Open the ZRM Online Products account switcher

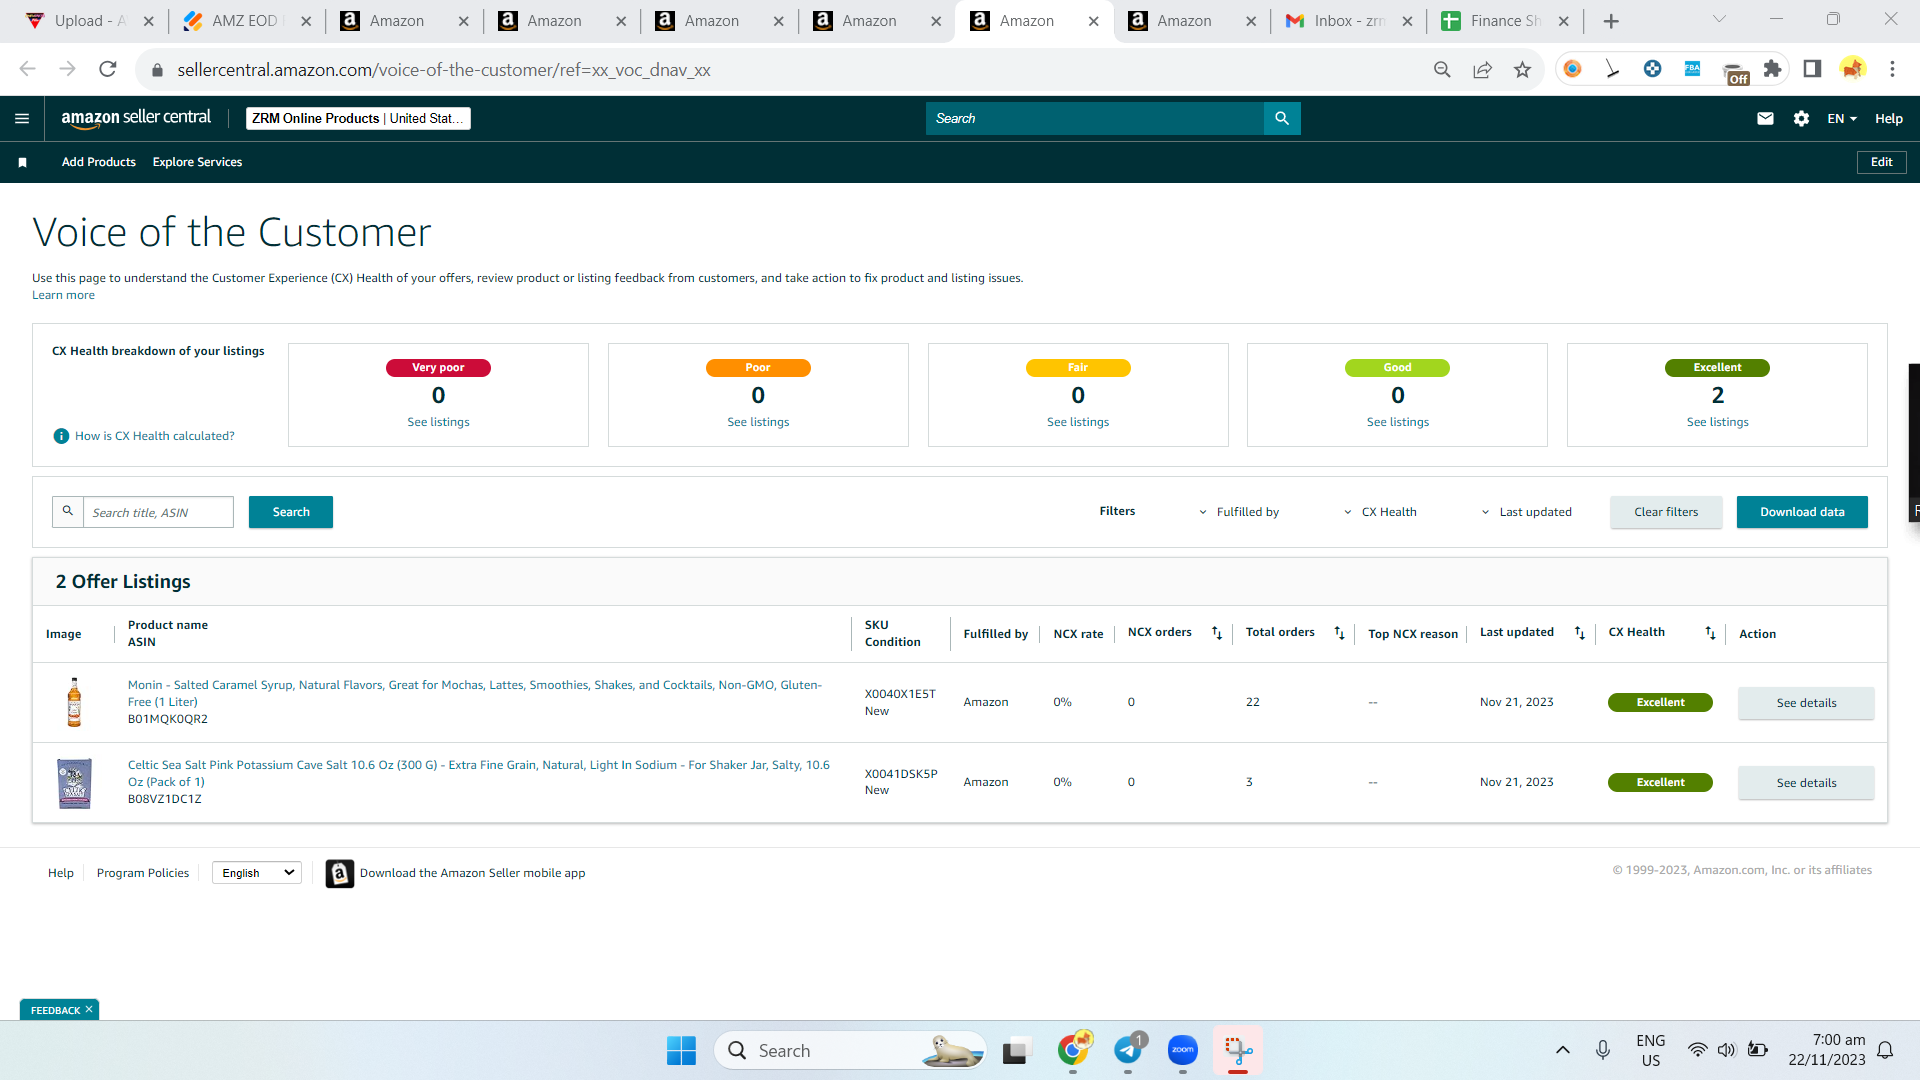coord(358,118)
